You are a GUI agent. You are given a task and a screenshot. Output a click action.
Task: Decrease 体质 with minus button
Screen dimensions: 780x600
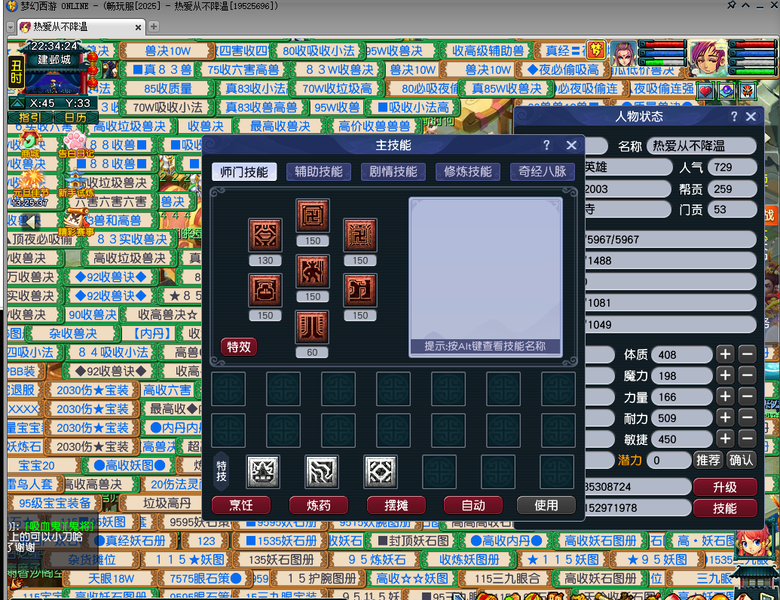(x=747, y=354)
